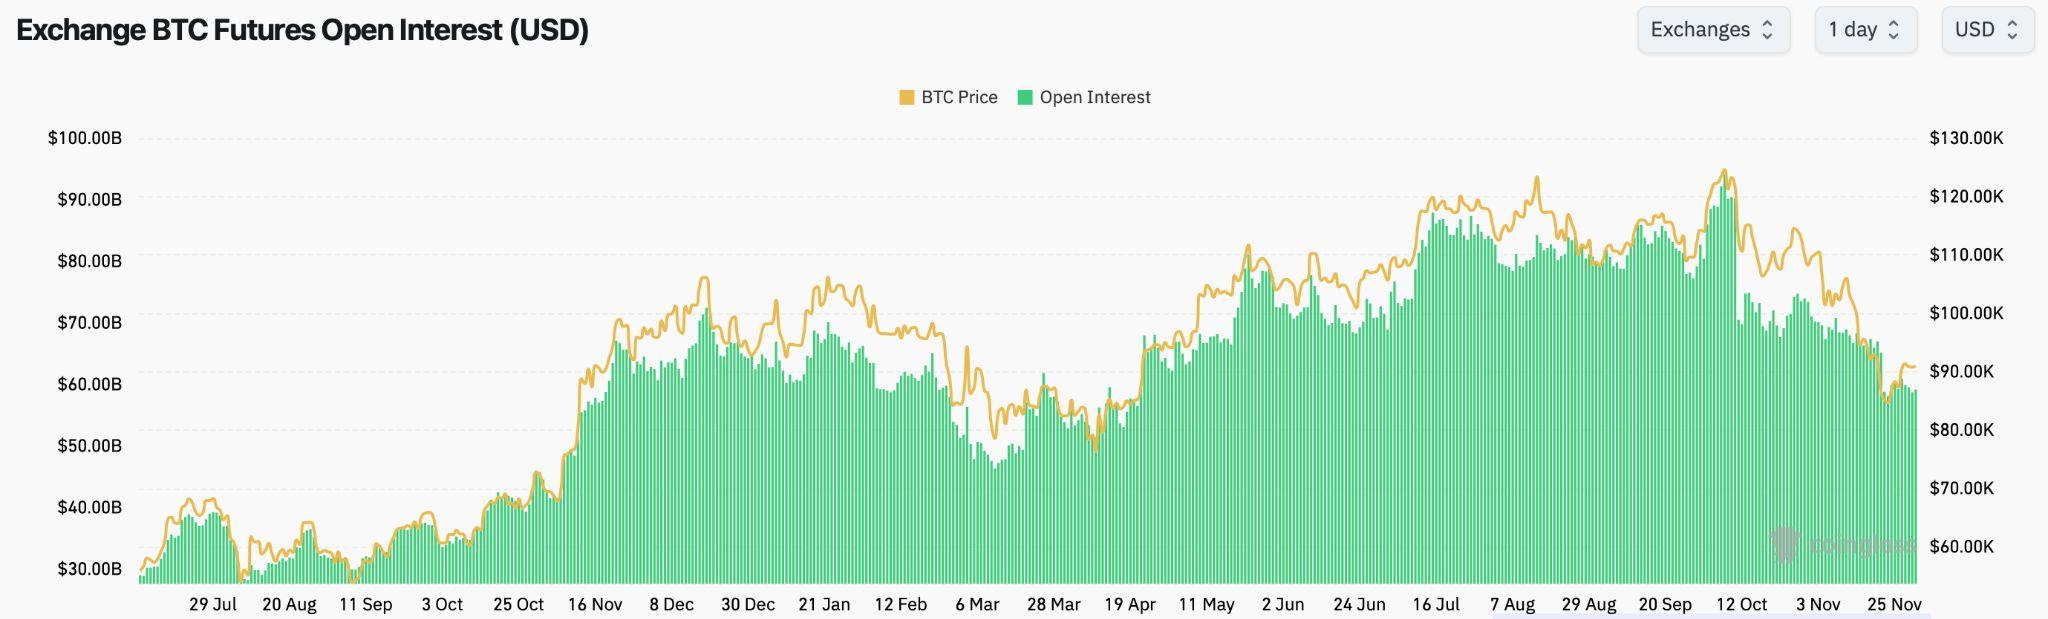Toggle Open Interest series text in legend

coord(1095,97)
